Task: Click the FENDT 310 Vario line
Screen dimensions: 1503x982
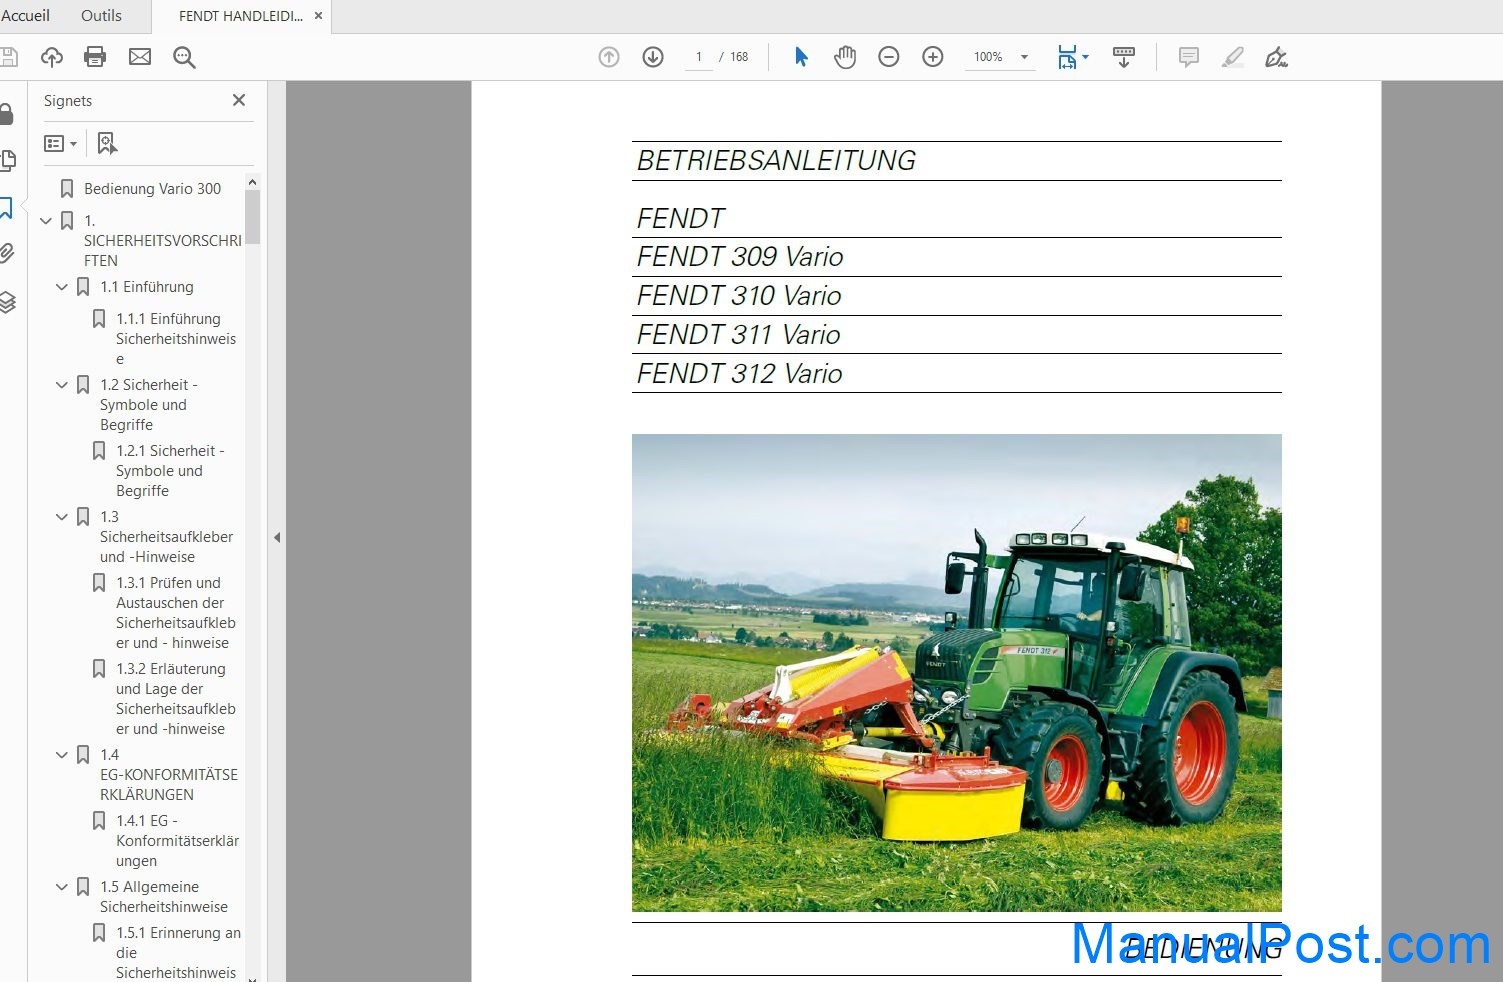Action: coord(739,296)
